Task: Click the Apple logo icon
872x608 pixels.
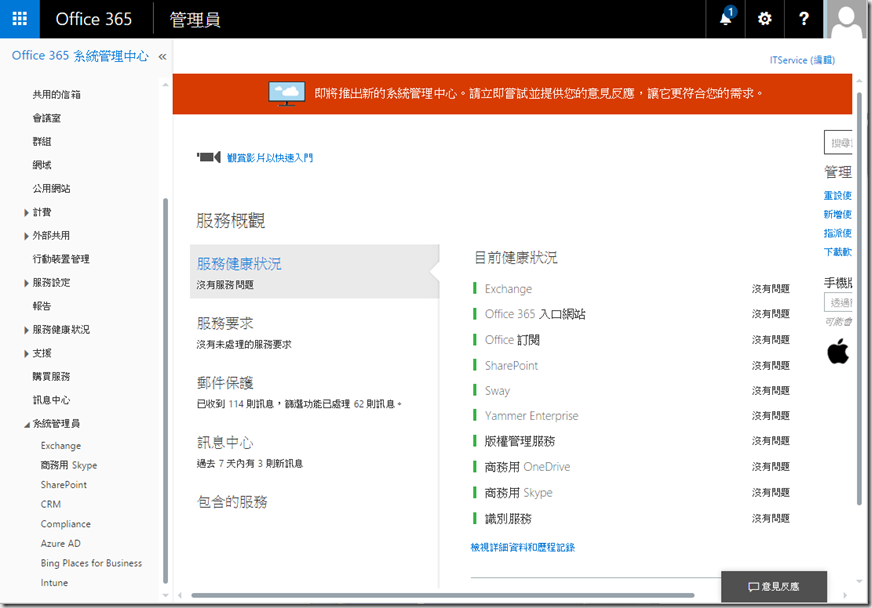Action: pyautogui.click(x=837, y=351)
